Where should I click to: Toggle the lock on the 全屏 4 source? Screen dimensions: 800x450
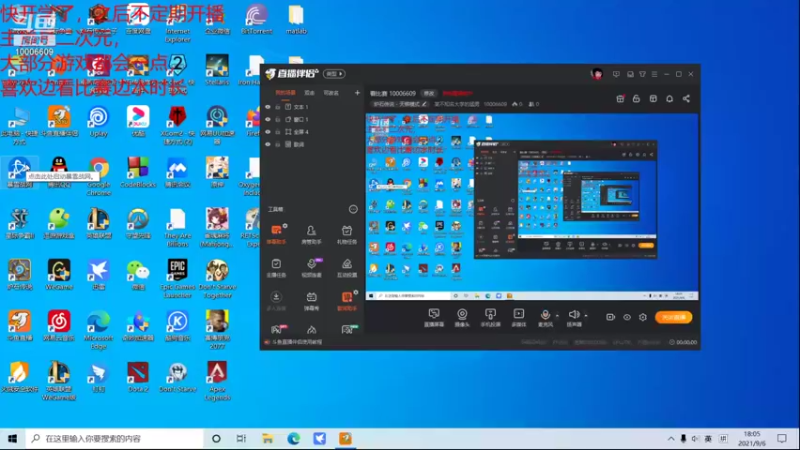click(x=278, y=132)
